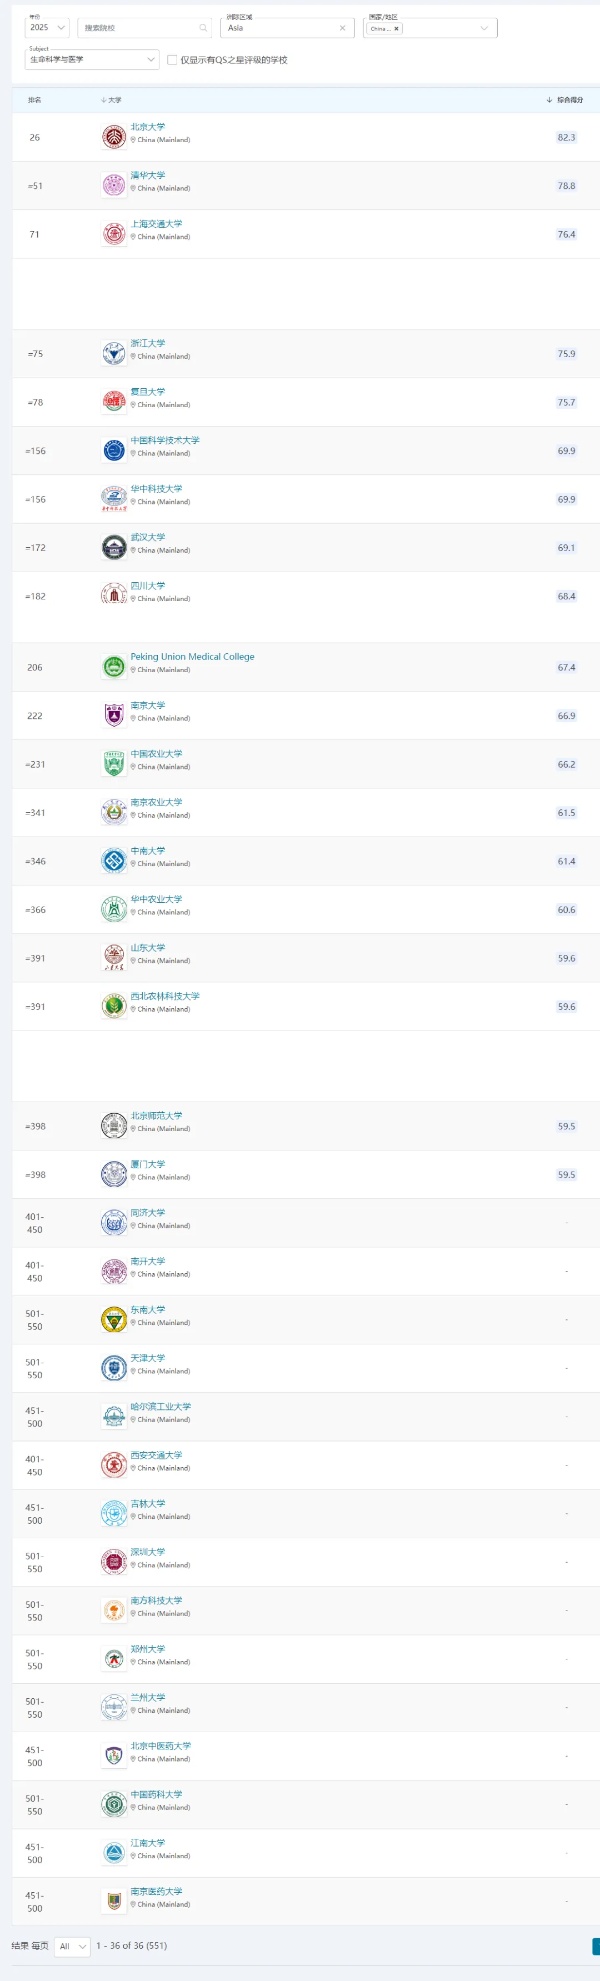
Task: Click the Peking University logo icon
Action: pyautogui.click(x=114, y=137)
